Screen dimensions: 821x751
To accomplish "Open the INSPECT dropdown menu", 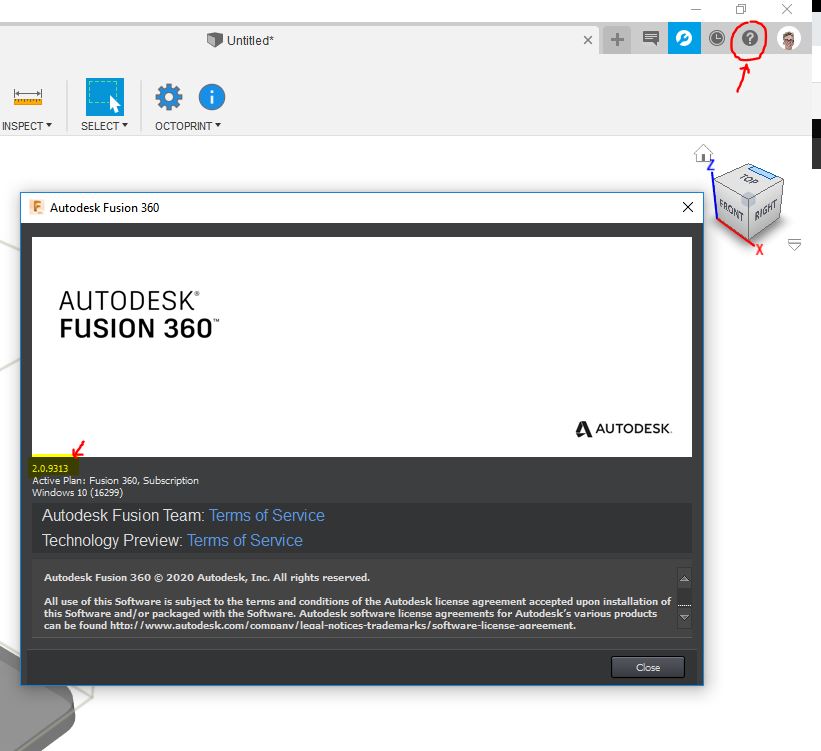I will [27, 126].
